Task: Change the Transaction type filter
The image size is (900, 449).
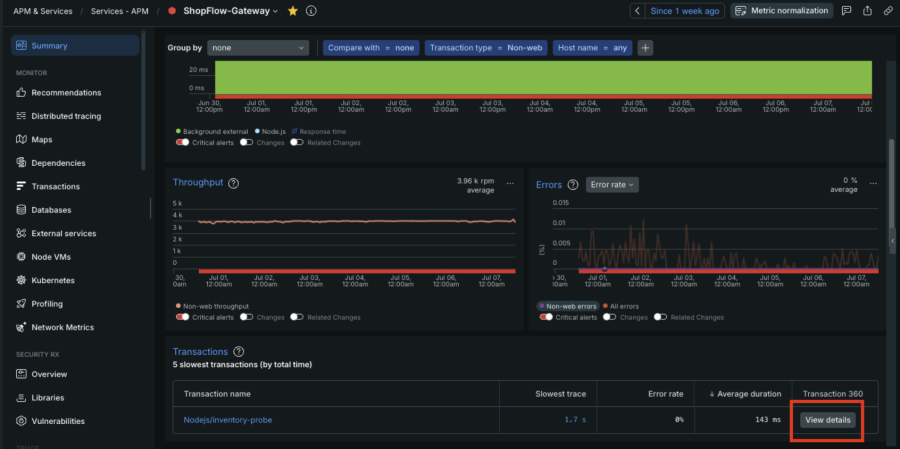Action: pyautogui.click(x=486, y=48)
